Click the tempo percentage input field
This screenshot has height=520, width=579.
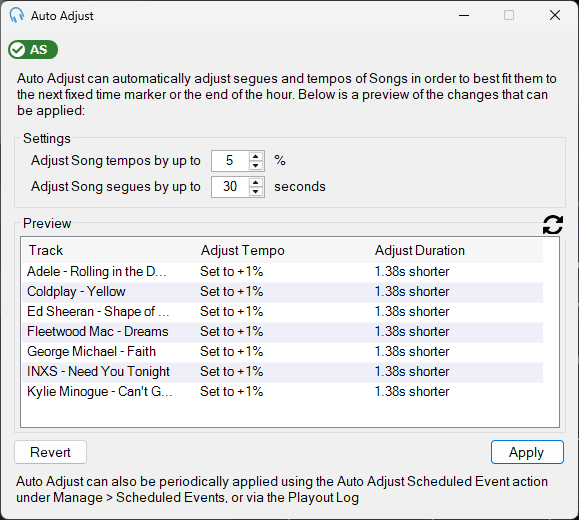point(230,161)
